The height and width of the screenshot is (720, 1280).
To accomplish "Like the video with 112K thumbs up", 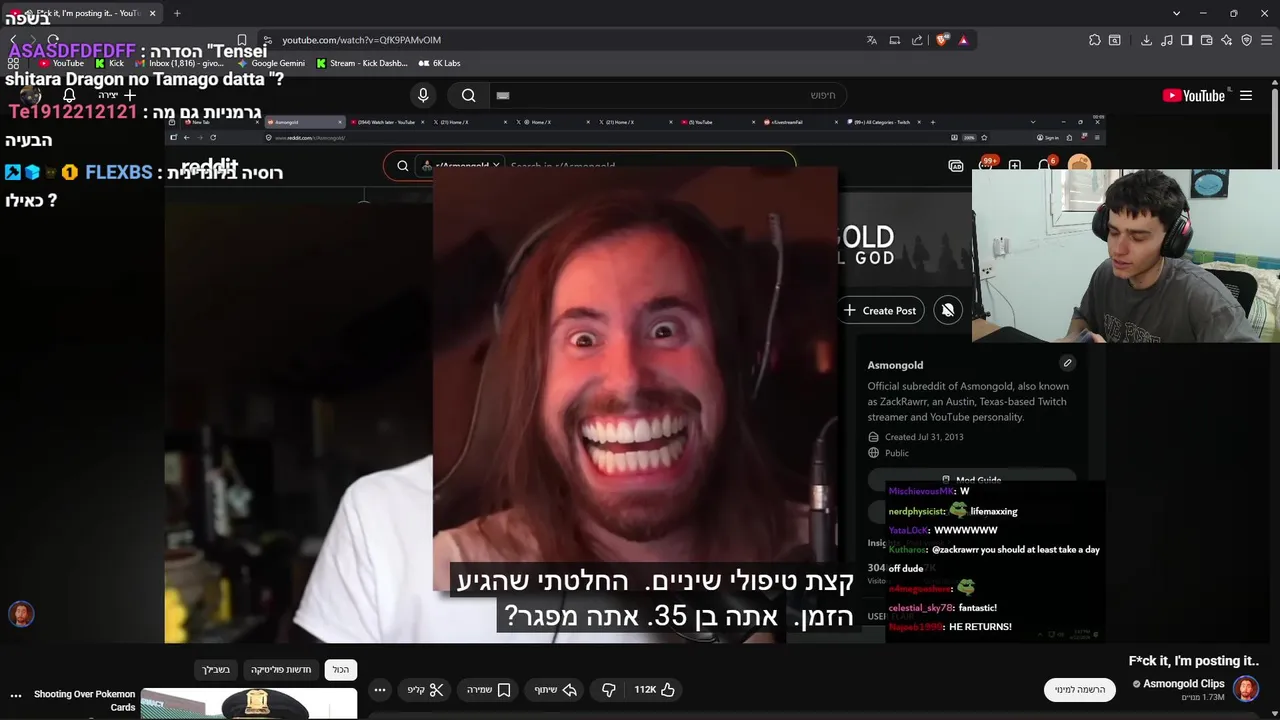I will [x=655, y=689].
